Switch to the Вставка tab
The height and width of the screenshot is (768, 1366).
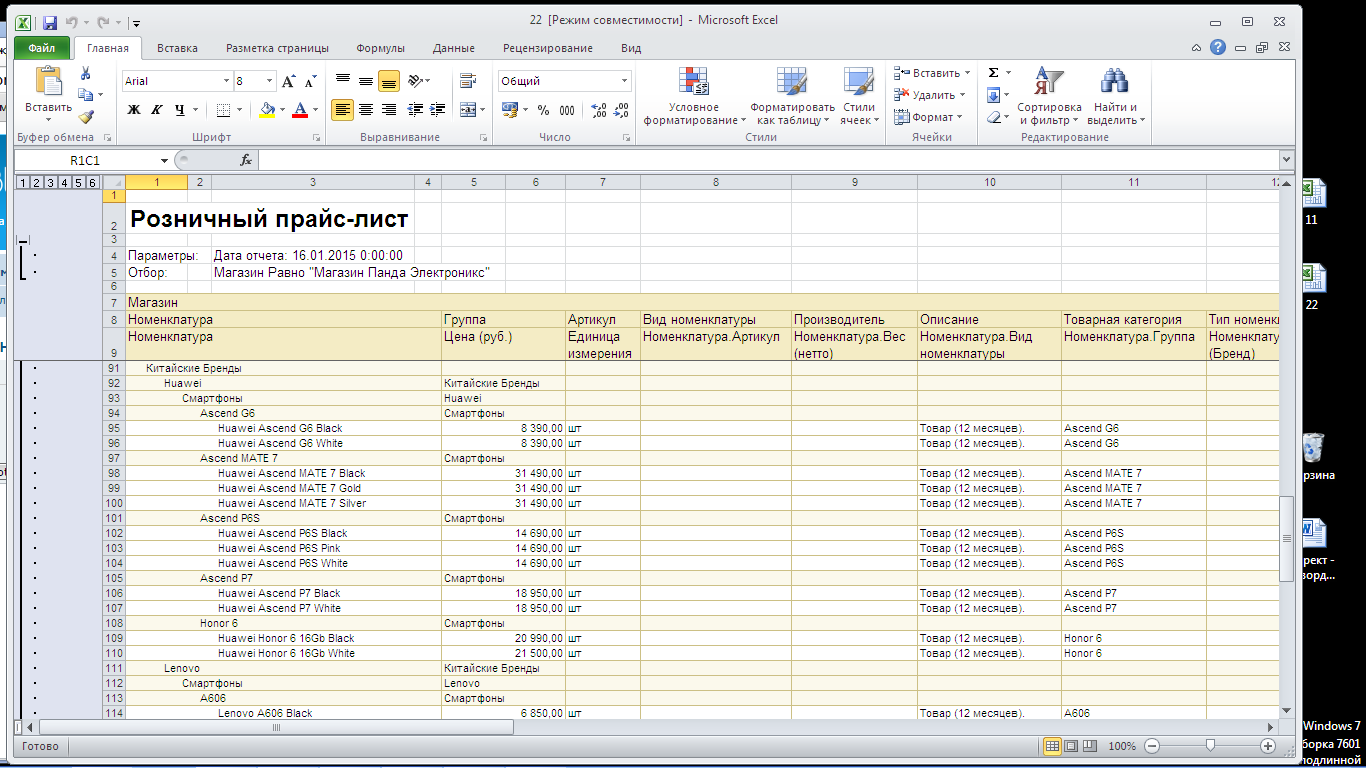point(177,48)
